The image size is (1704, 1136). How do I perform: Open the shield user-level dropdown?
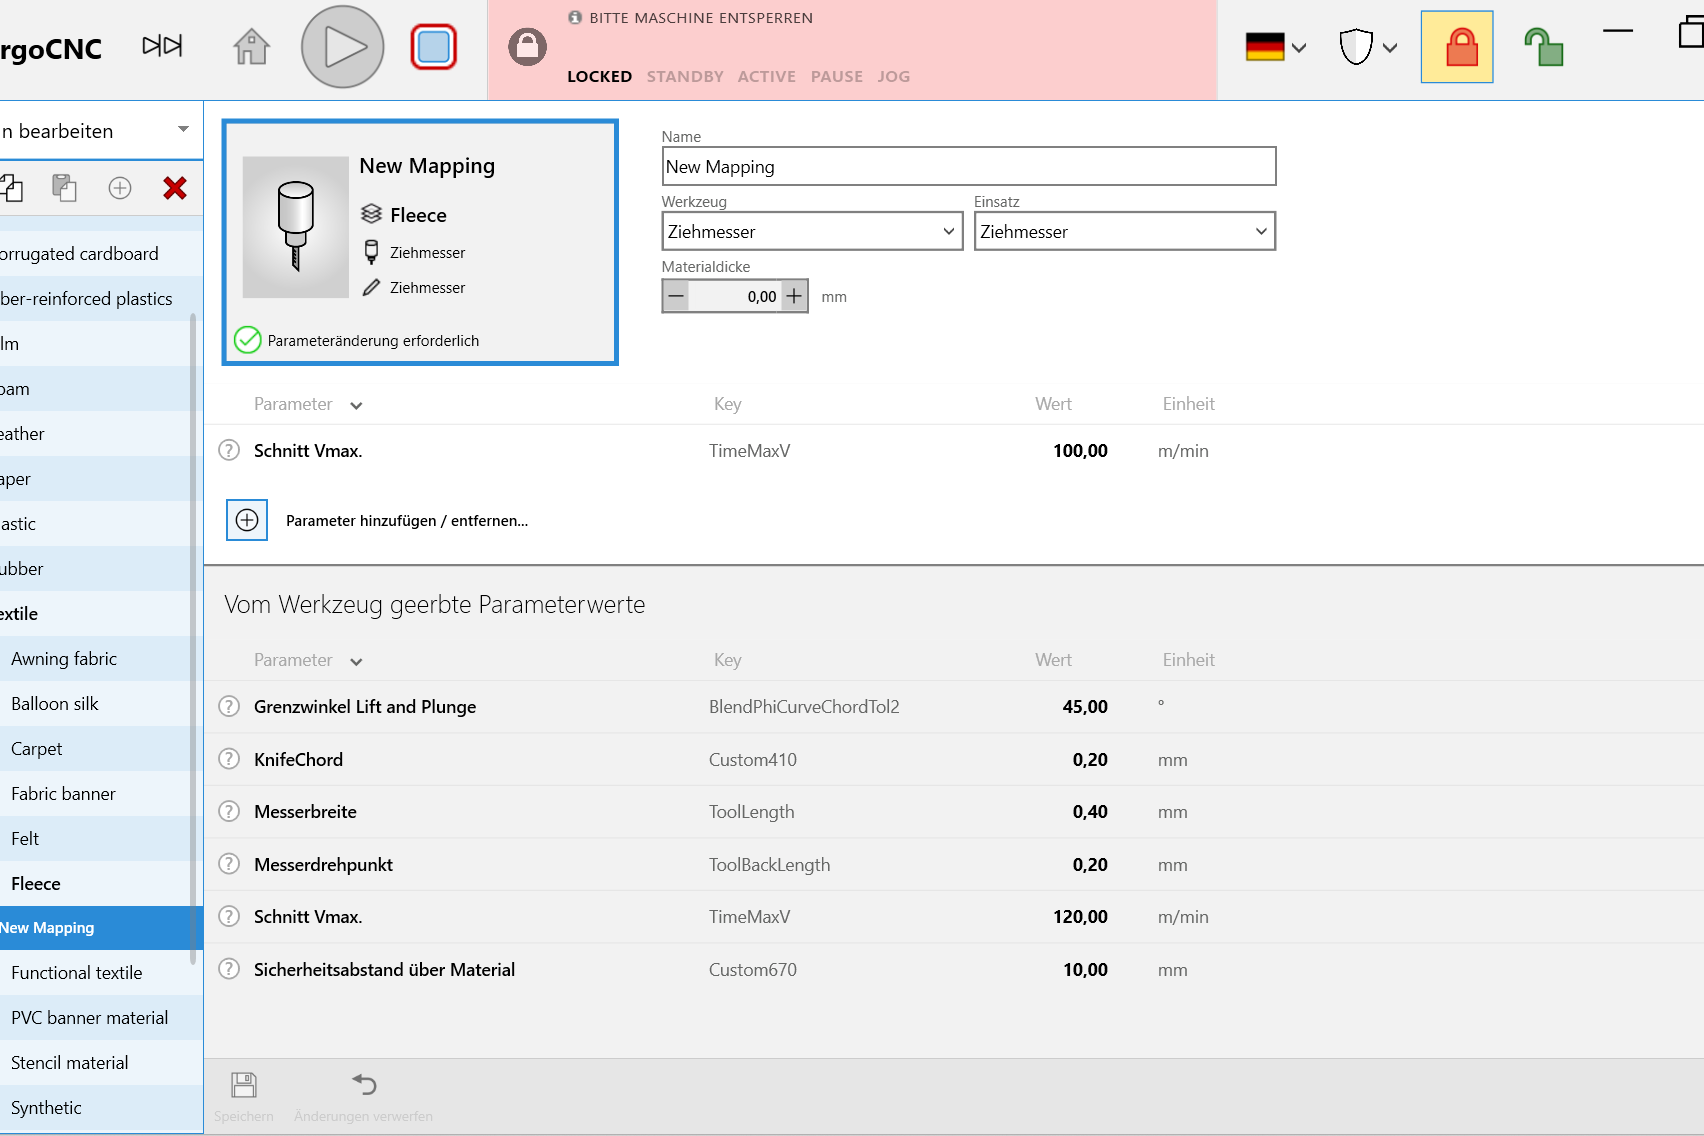(x=1368, y=47)
